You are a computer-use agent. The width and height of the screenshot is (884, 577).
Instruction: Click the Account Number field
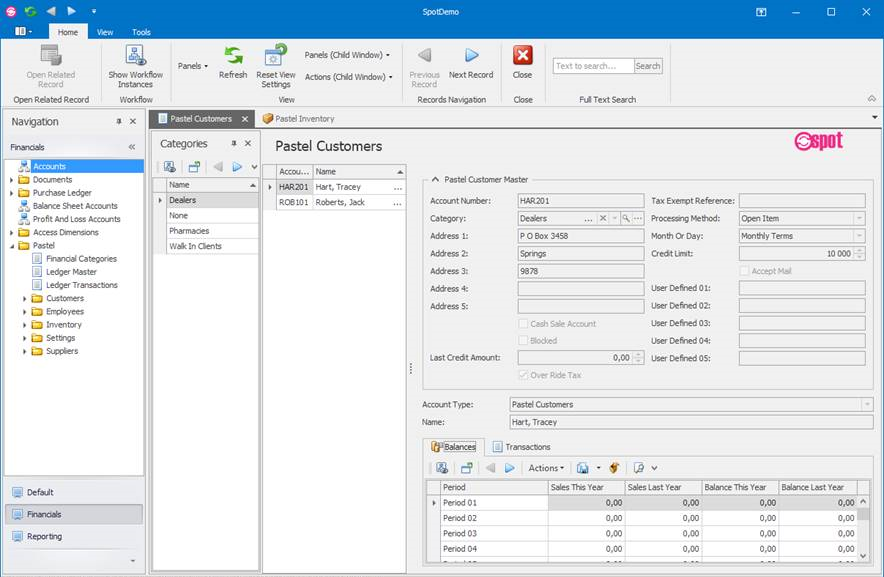click(581, 201)
